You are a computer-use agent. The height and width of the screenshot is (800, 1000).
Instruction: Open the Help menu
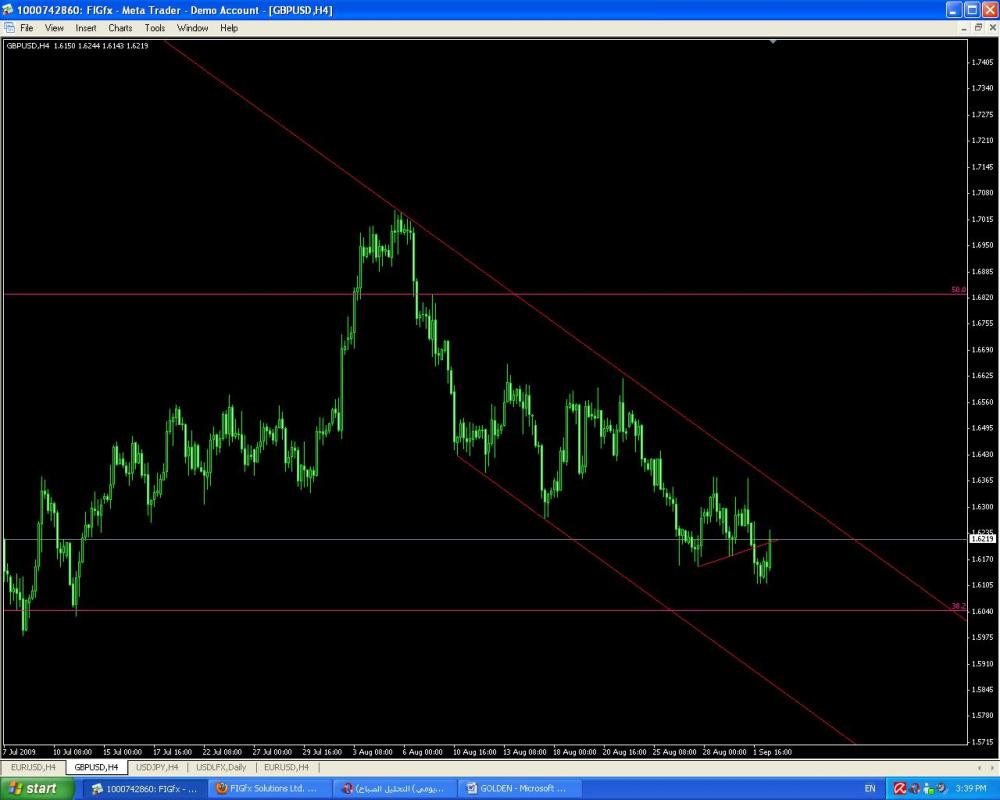pyautogui.click(x=229, y=28)
